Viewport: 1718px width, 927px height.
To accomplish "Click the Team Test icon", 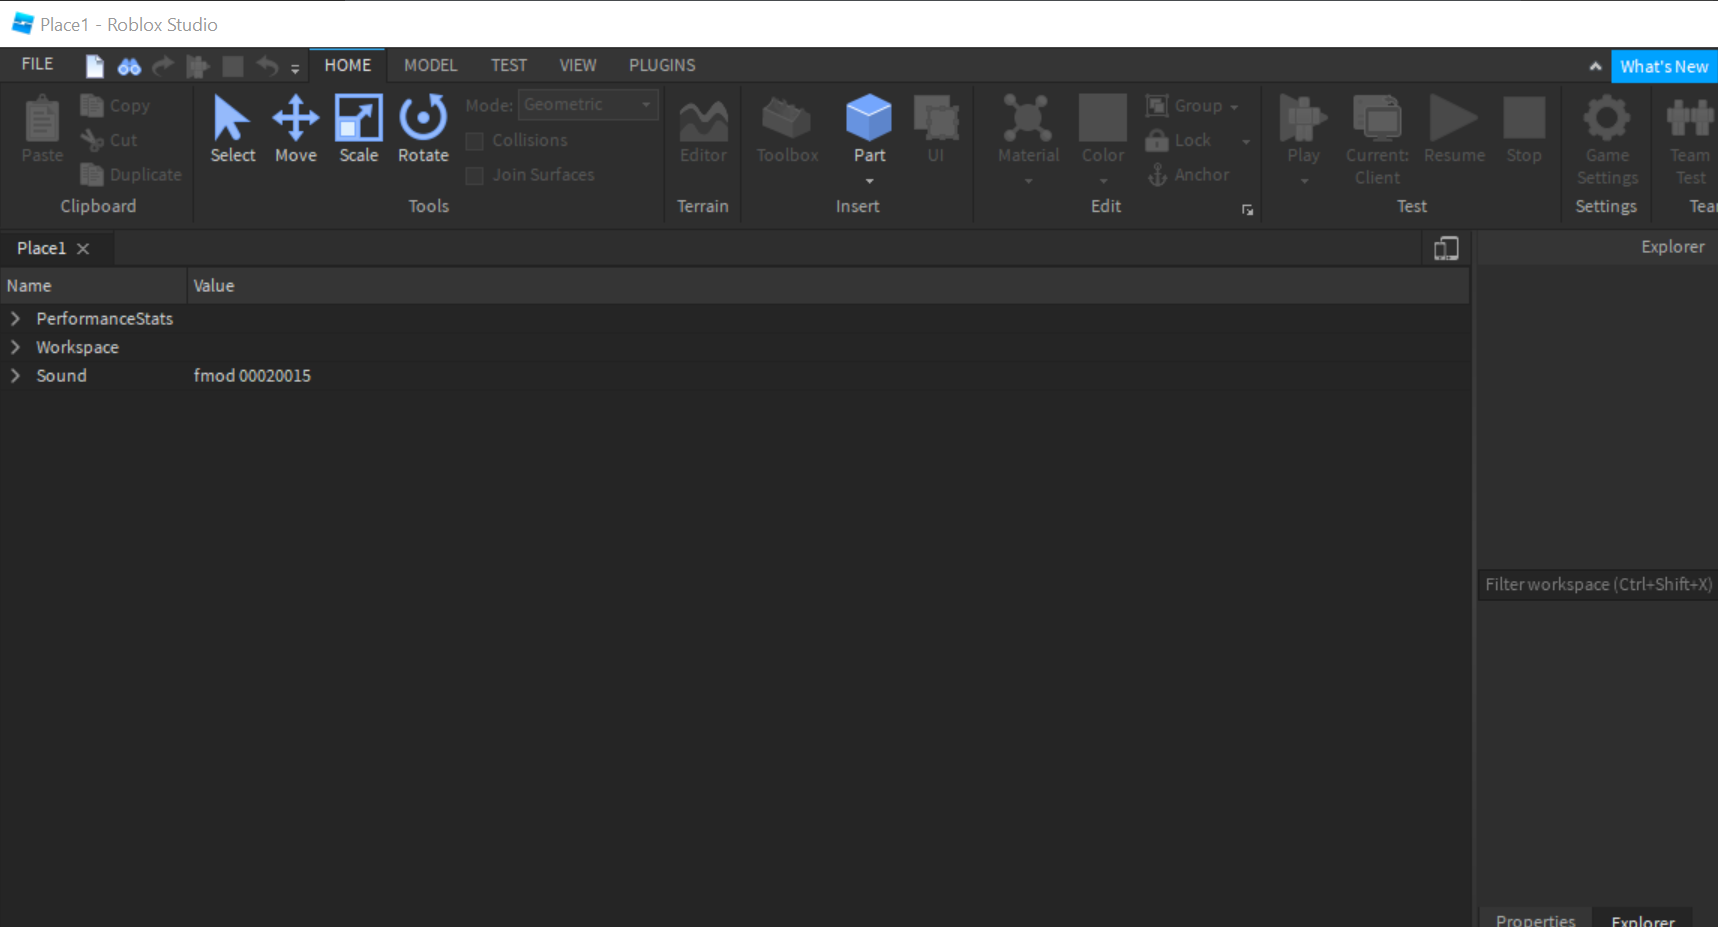I will point(1690,119).
